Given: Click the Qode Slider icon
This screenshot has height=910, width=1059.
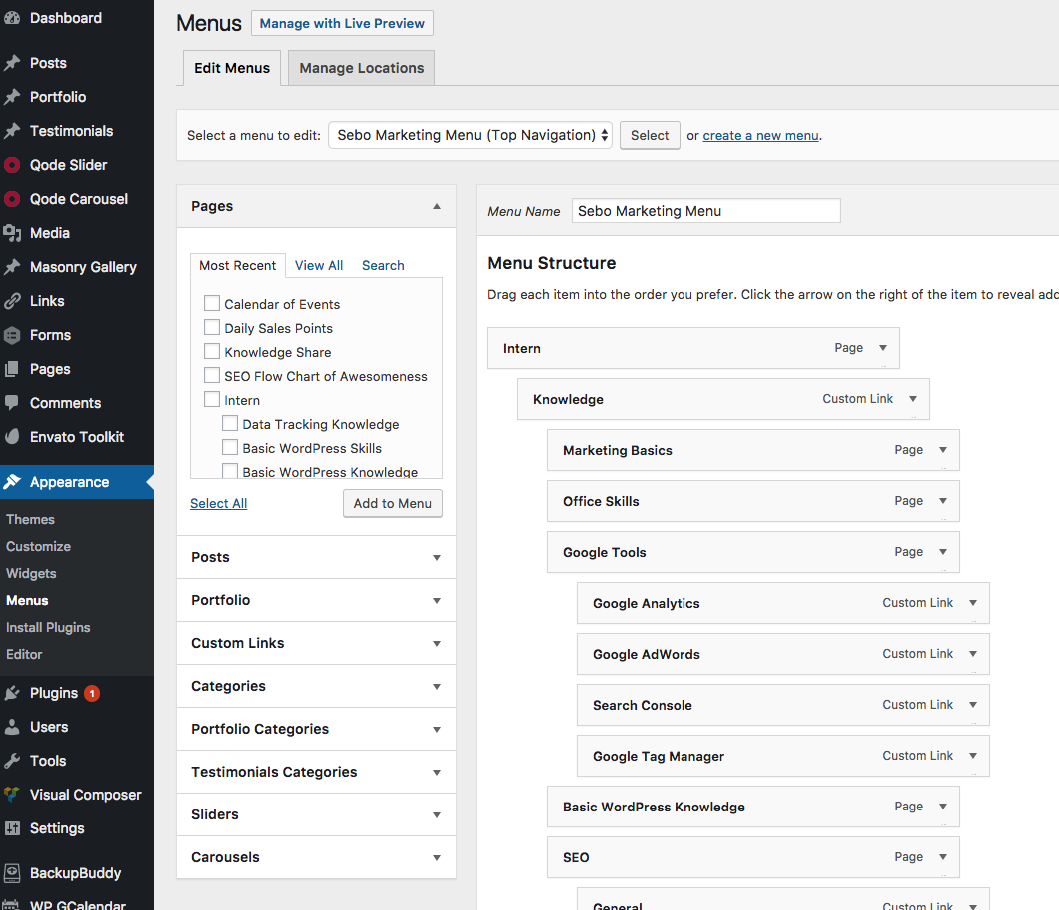Looking at the screenshot, I should tap(12, 165).
